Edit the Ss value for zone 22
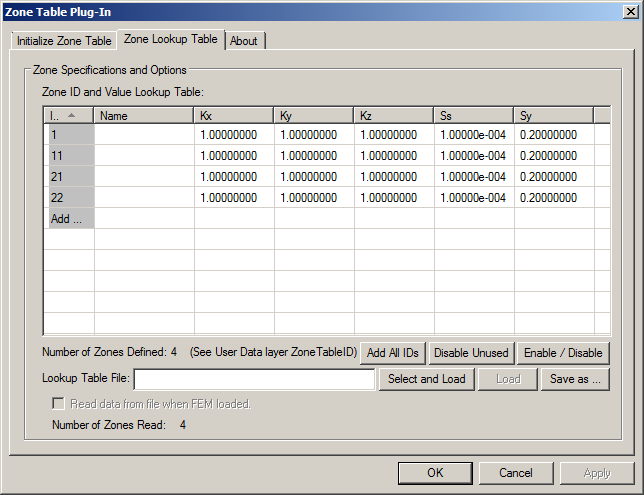 [474, 197]
